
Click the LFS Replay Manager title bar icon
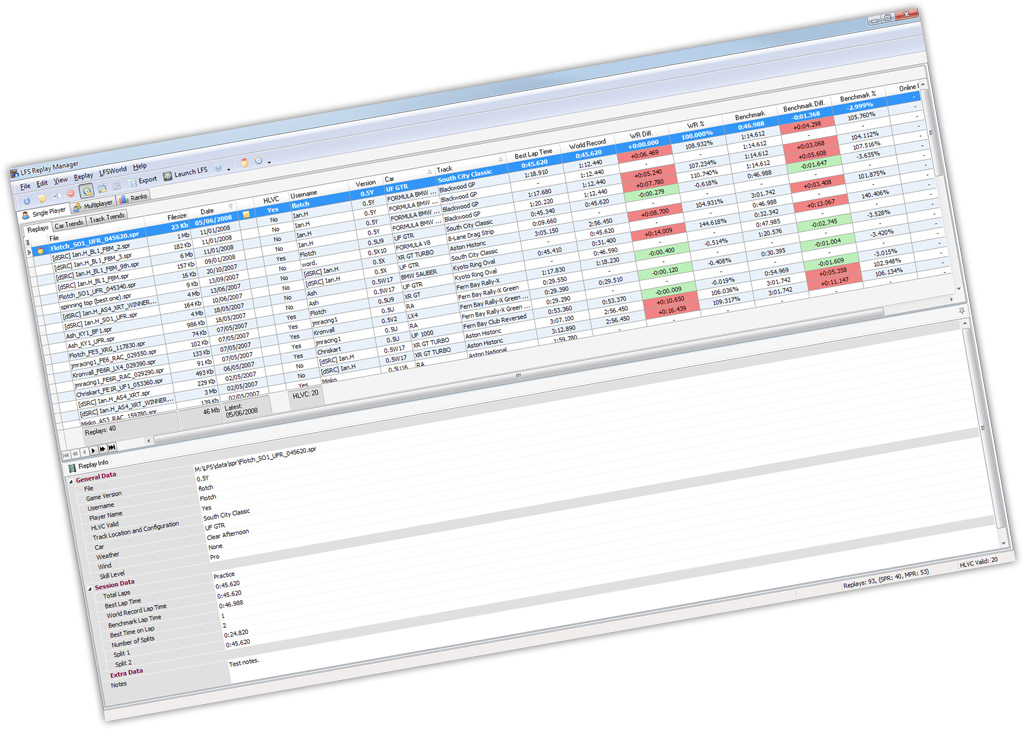14,173
